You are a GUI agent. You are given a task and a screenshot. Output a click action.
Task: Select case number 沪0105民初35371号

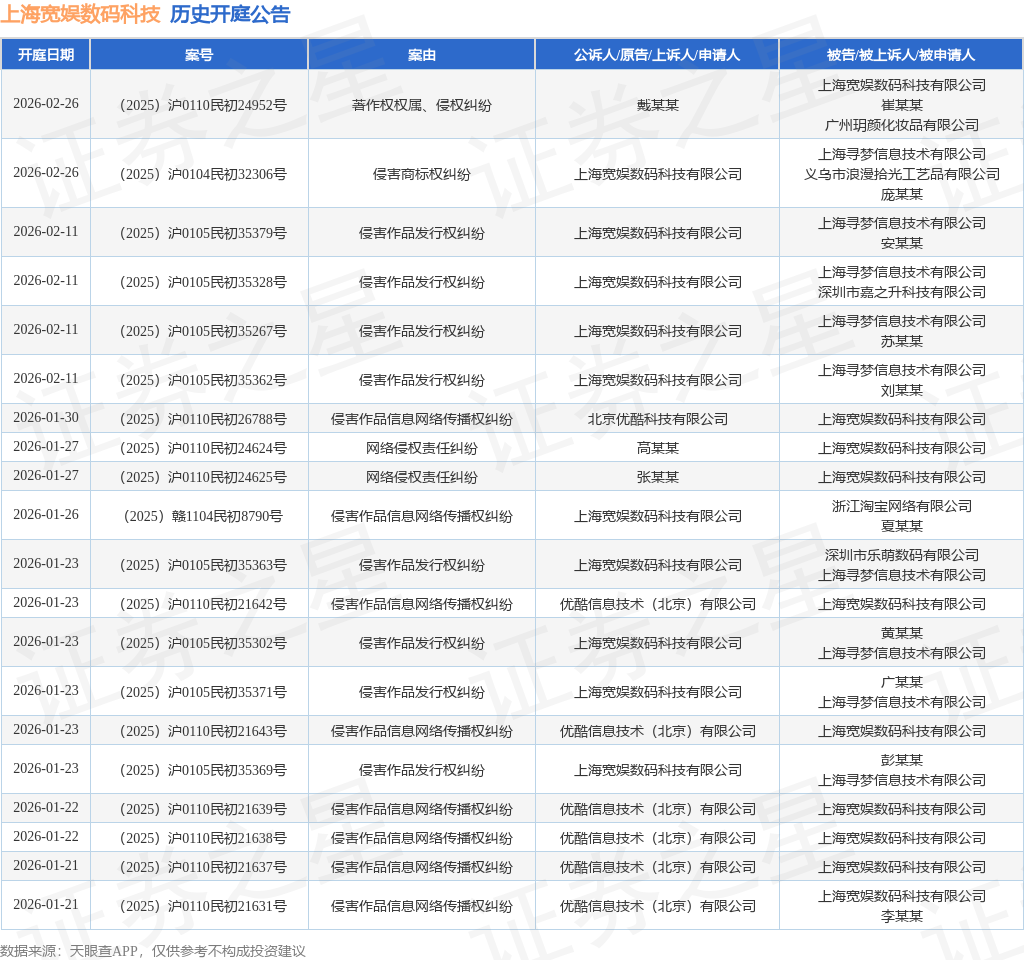(x=227, y=692)
